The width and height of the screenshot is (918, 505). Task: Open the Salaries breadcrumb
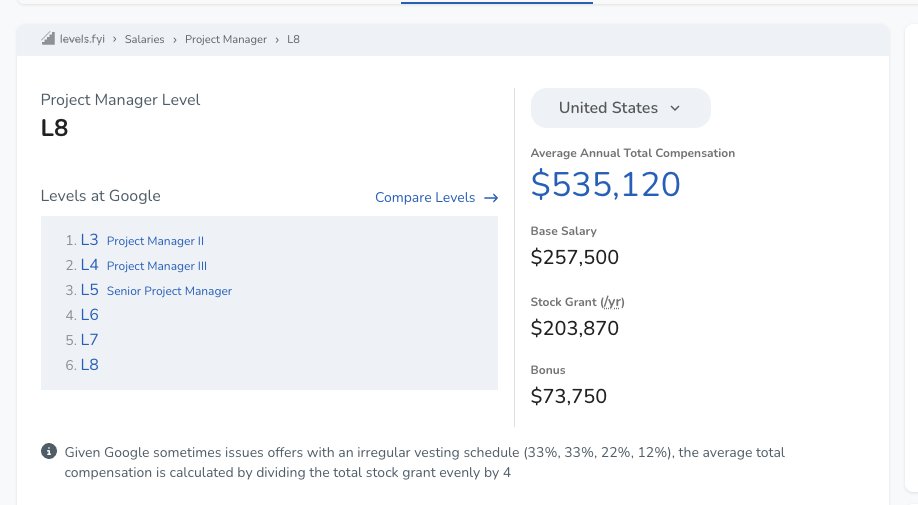144,40
